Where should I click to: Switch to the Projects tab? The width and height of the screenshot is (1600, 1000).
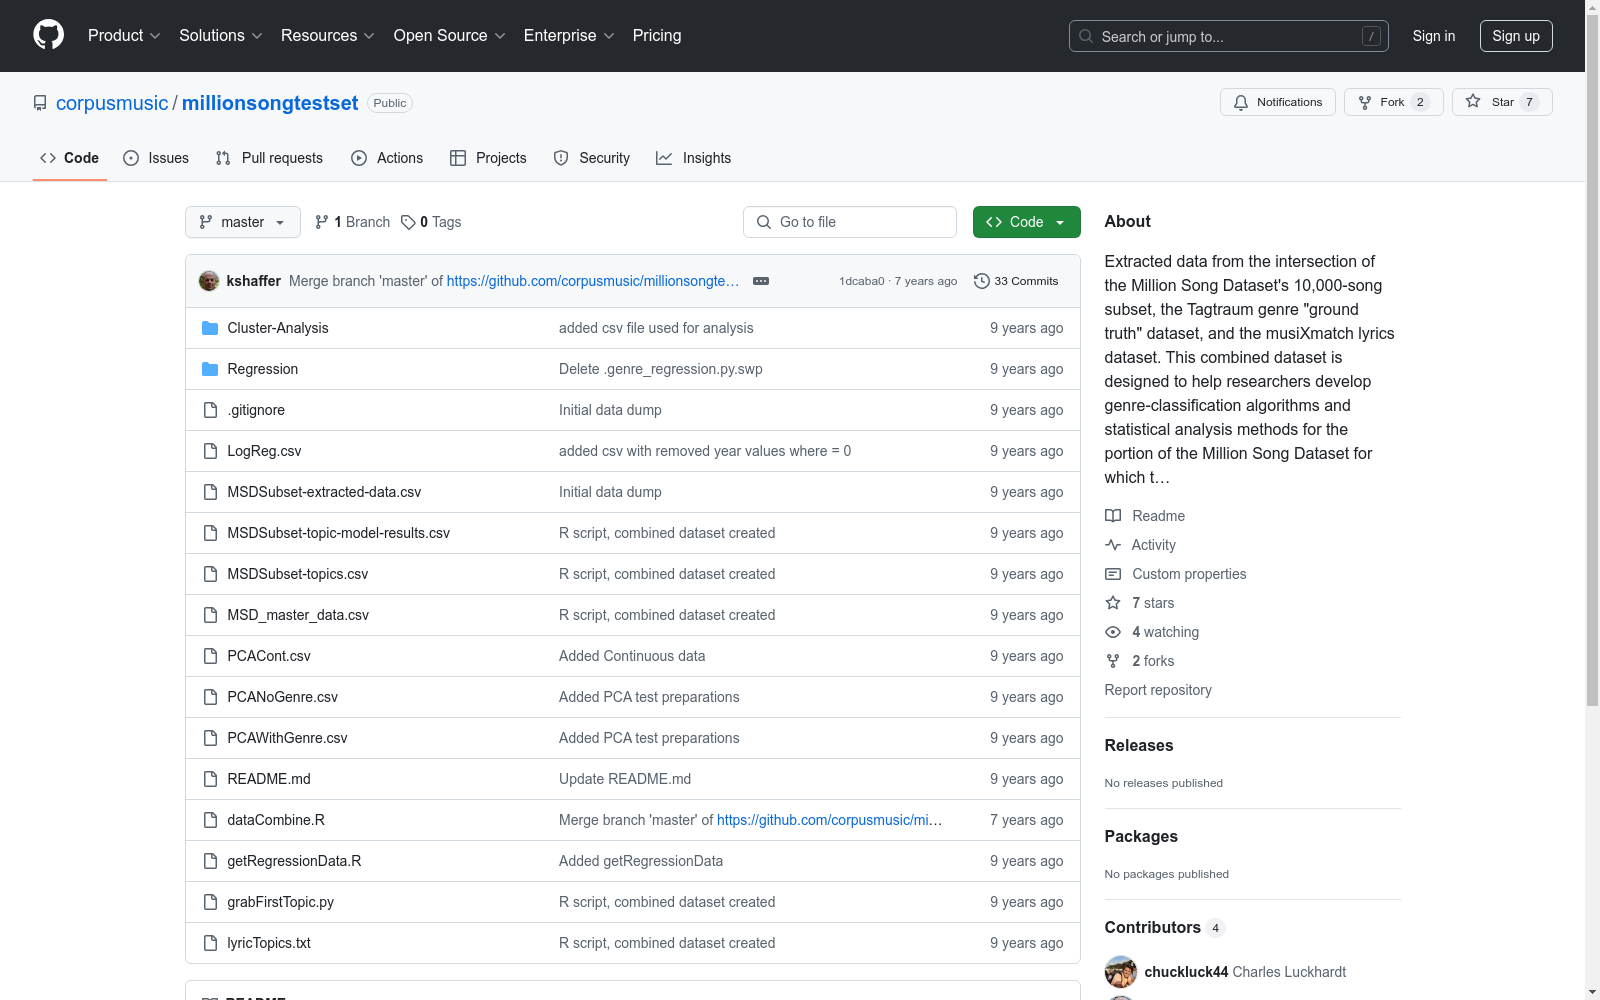click(488, 158)
